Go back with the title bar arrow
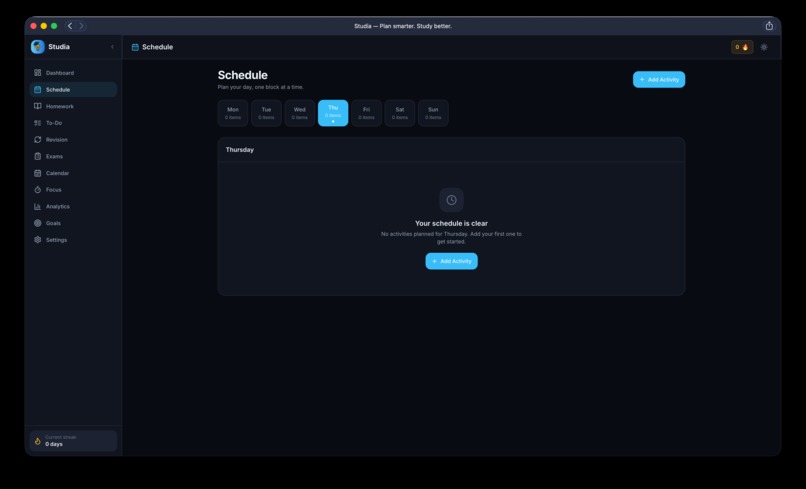 [x=70, y=26]
